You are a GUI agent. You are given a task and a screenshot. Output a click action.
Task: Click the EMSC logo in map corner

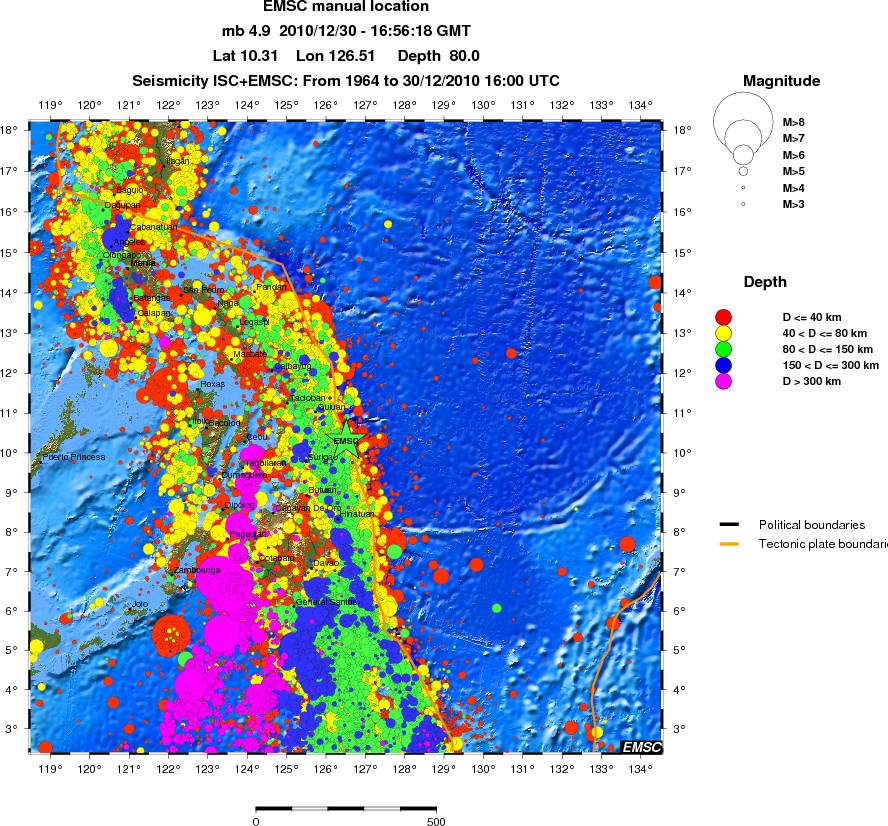(642, 747)
